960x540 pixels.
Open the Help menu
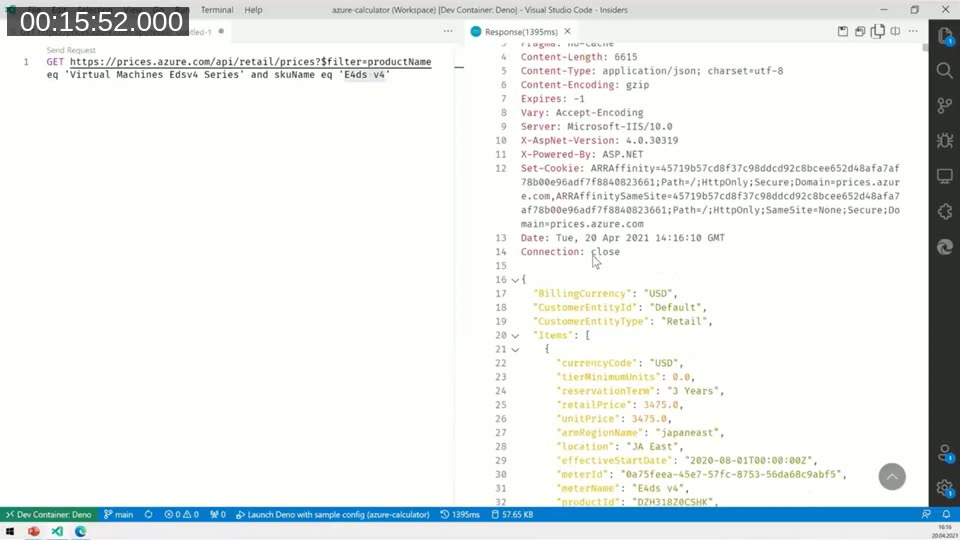click(x=253, y=10)
